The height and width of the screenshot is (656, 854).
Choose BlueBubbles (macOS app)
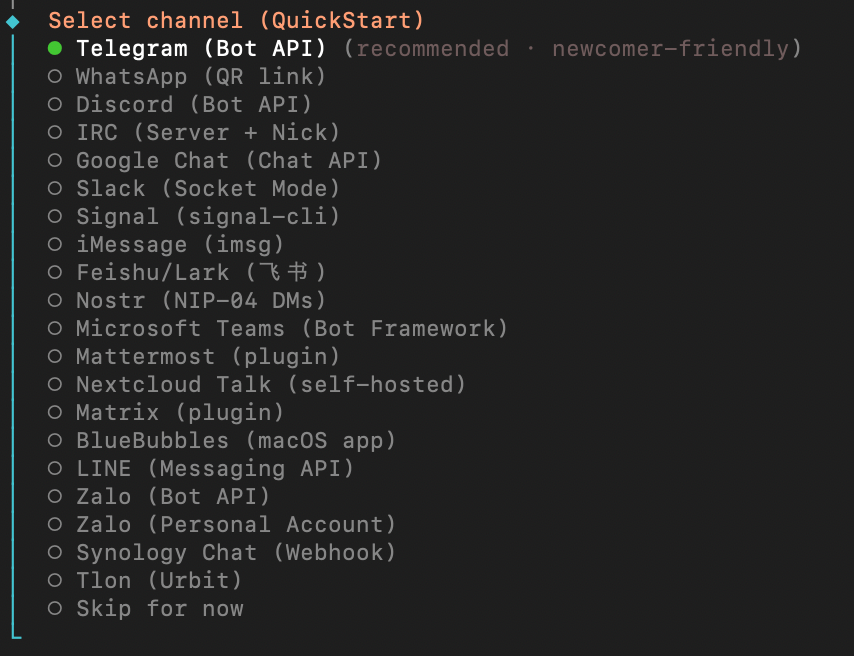(236, 440)
